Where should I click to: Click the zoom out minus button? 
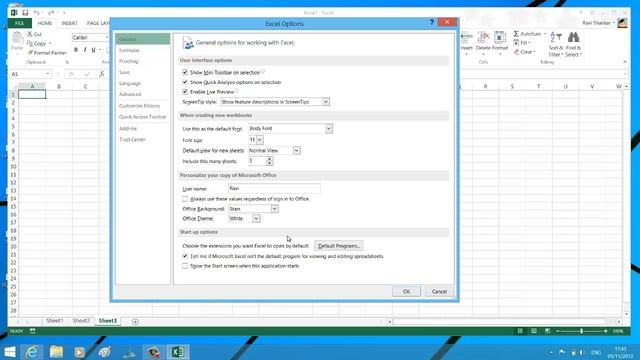pos(558,331)
